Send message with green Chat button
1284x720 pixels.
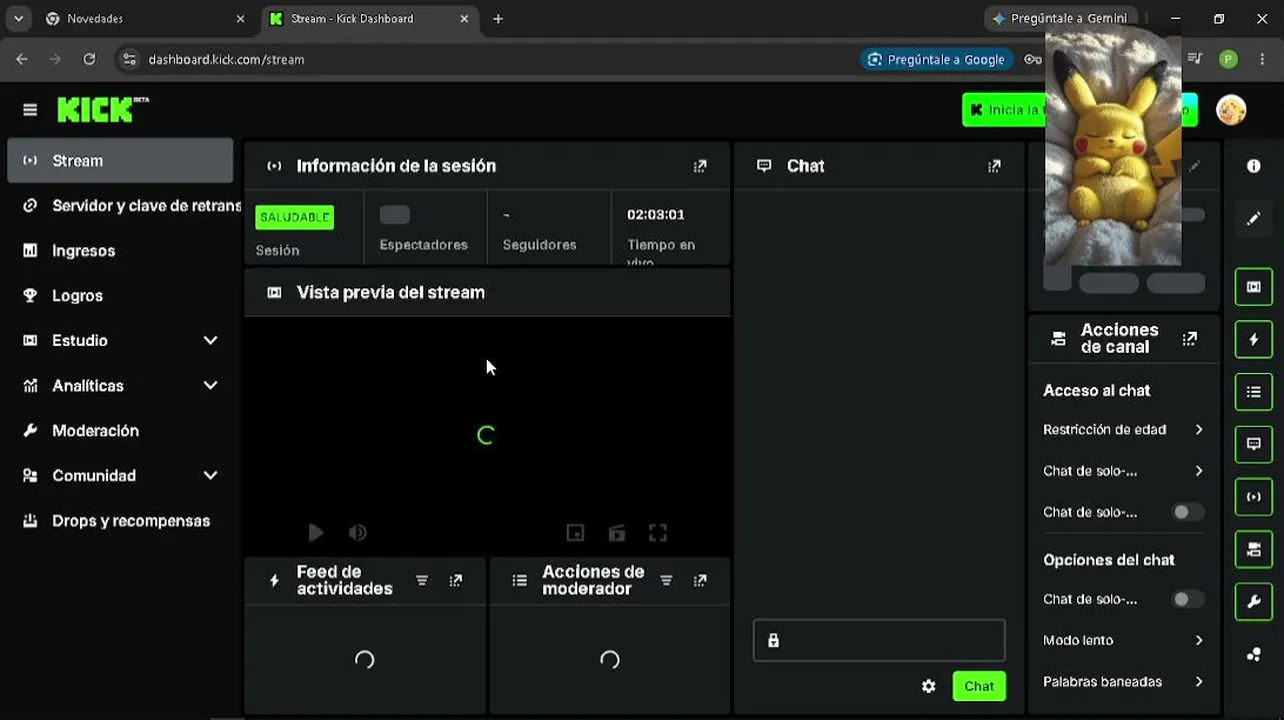pyautogui.click(x=979, y=686)
